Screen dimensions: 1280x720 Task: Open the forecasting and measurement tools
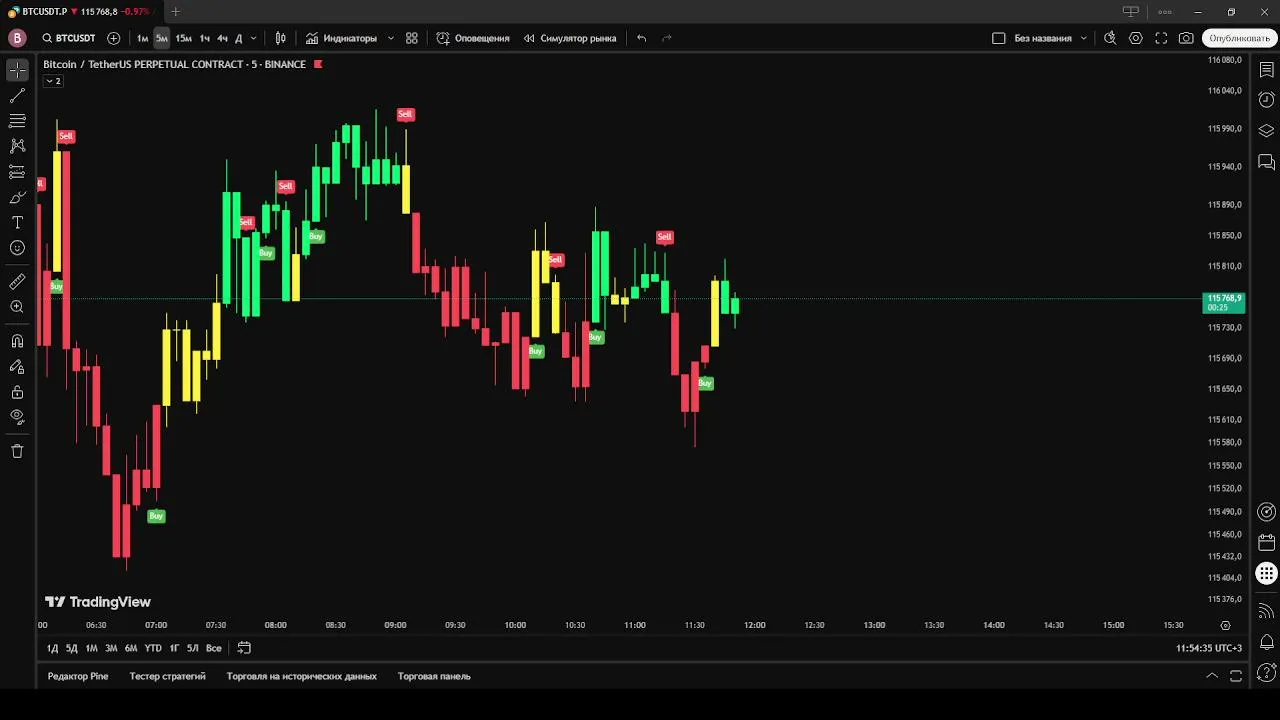coord(17,172)
